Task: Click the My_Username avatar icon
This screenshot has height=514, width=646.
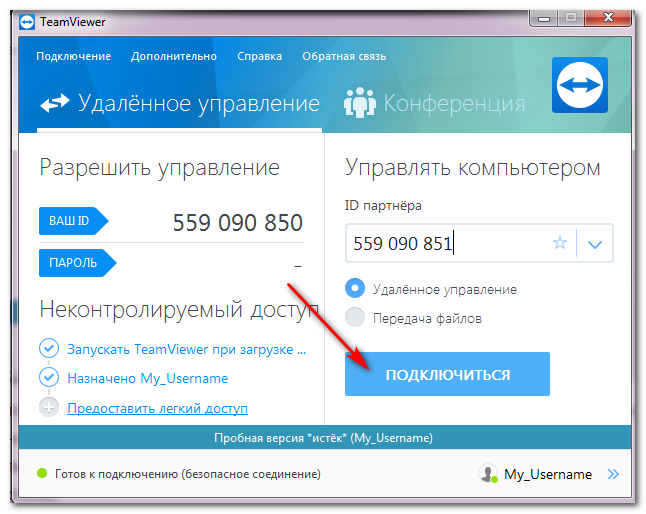Action: pyautogui.click(x=488, y=474)
